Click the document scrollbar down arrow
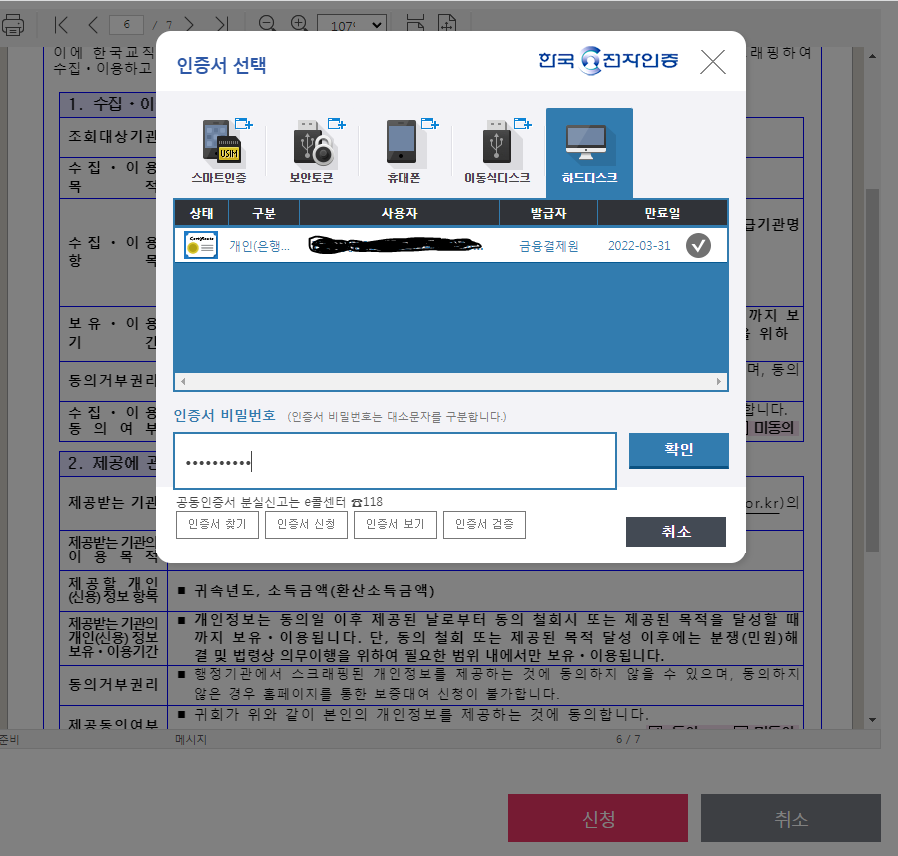The height and width of the screenshot is (856, 898). tap(872, 720)
